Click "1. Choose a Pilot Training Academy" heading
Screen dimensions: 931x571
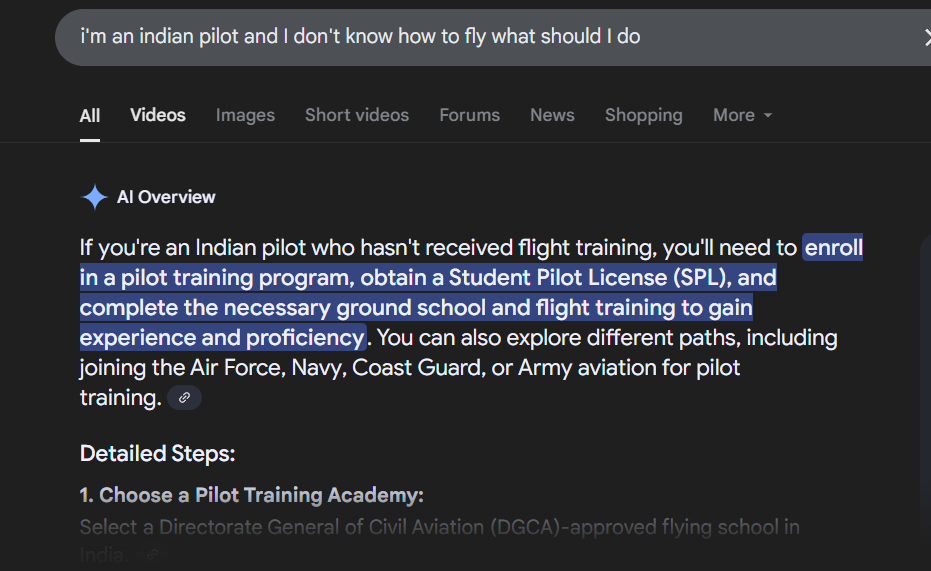(252, 495)
